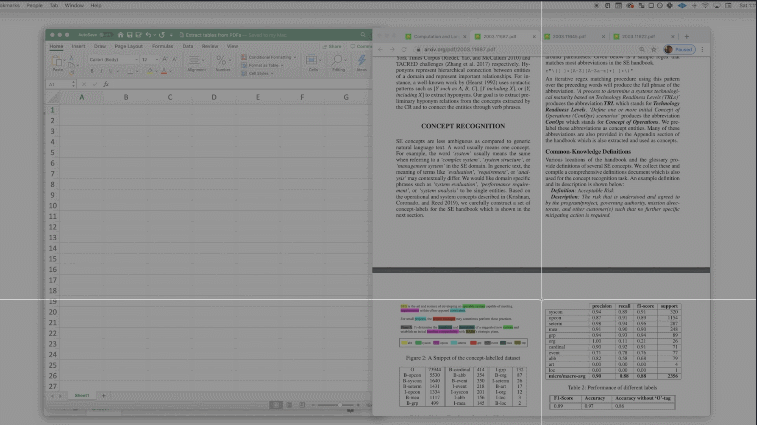Click the Ideas lightning icon
This screenshot has height=425, width=757.
coord(362,60)
